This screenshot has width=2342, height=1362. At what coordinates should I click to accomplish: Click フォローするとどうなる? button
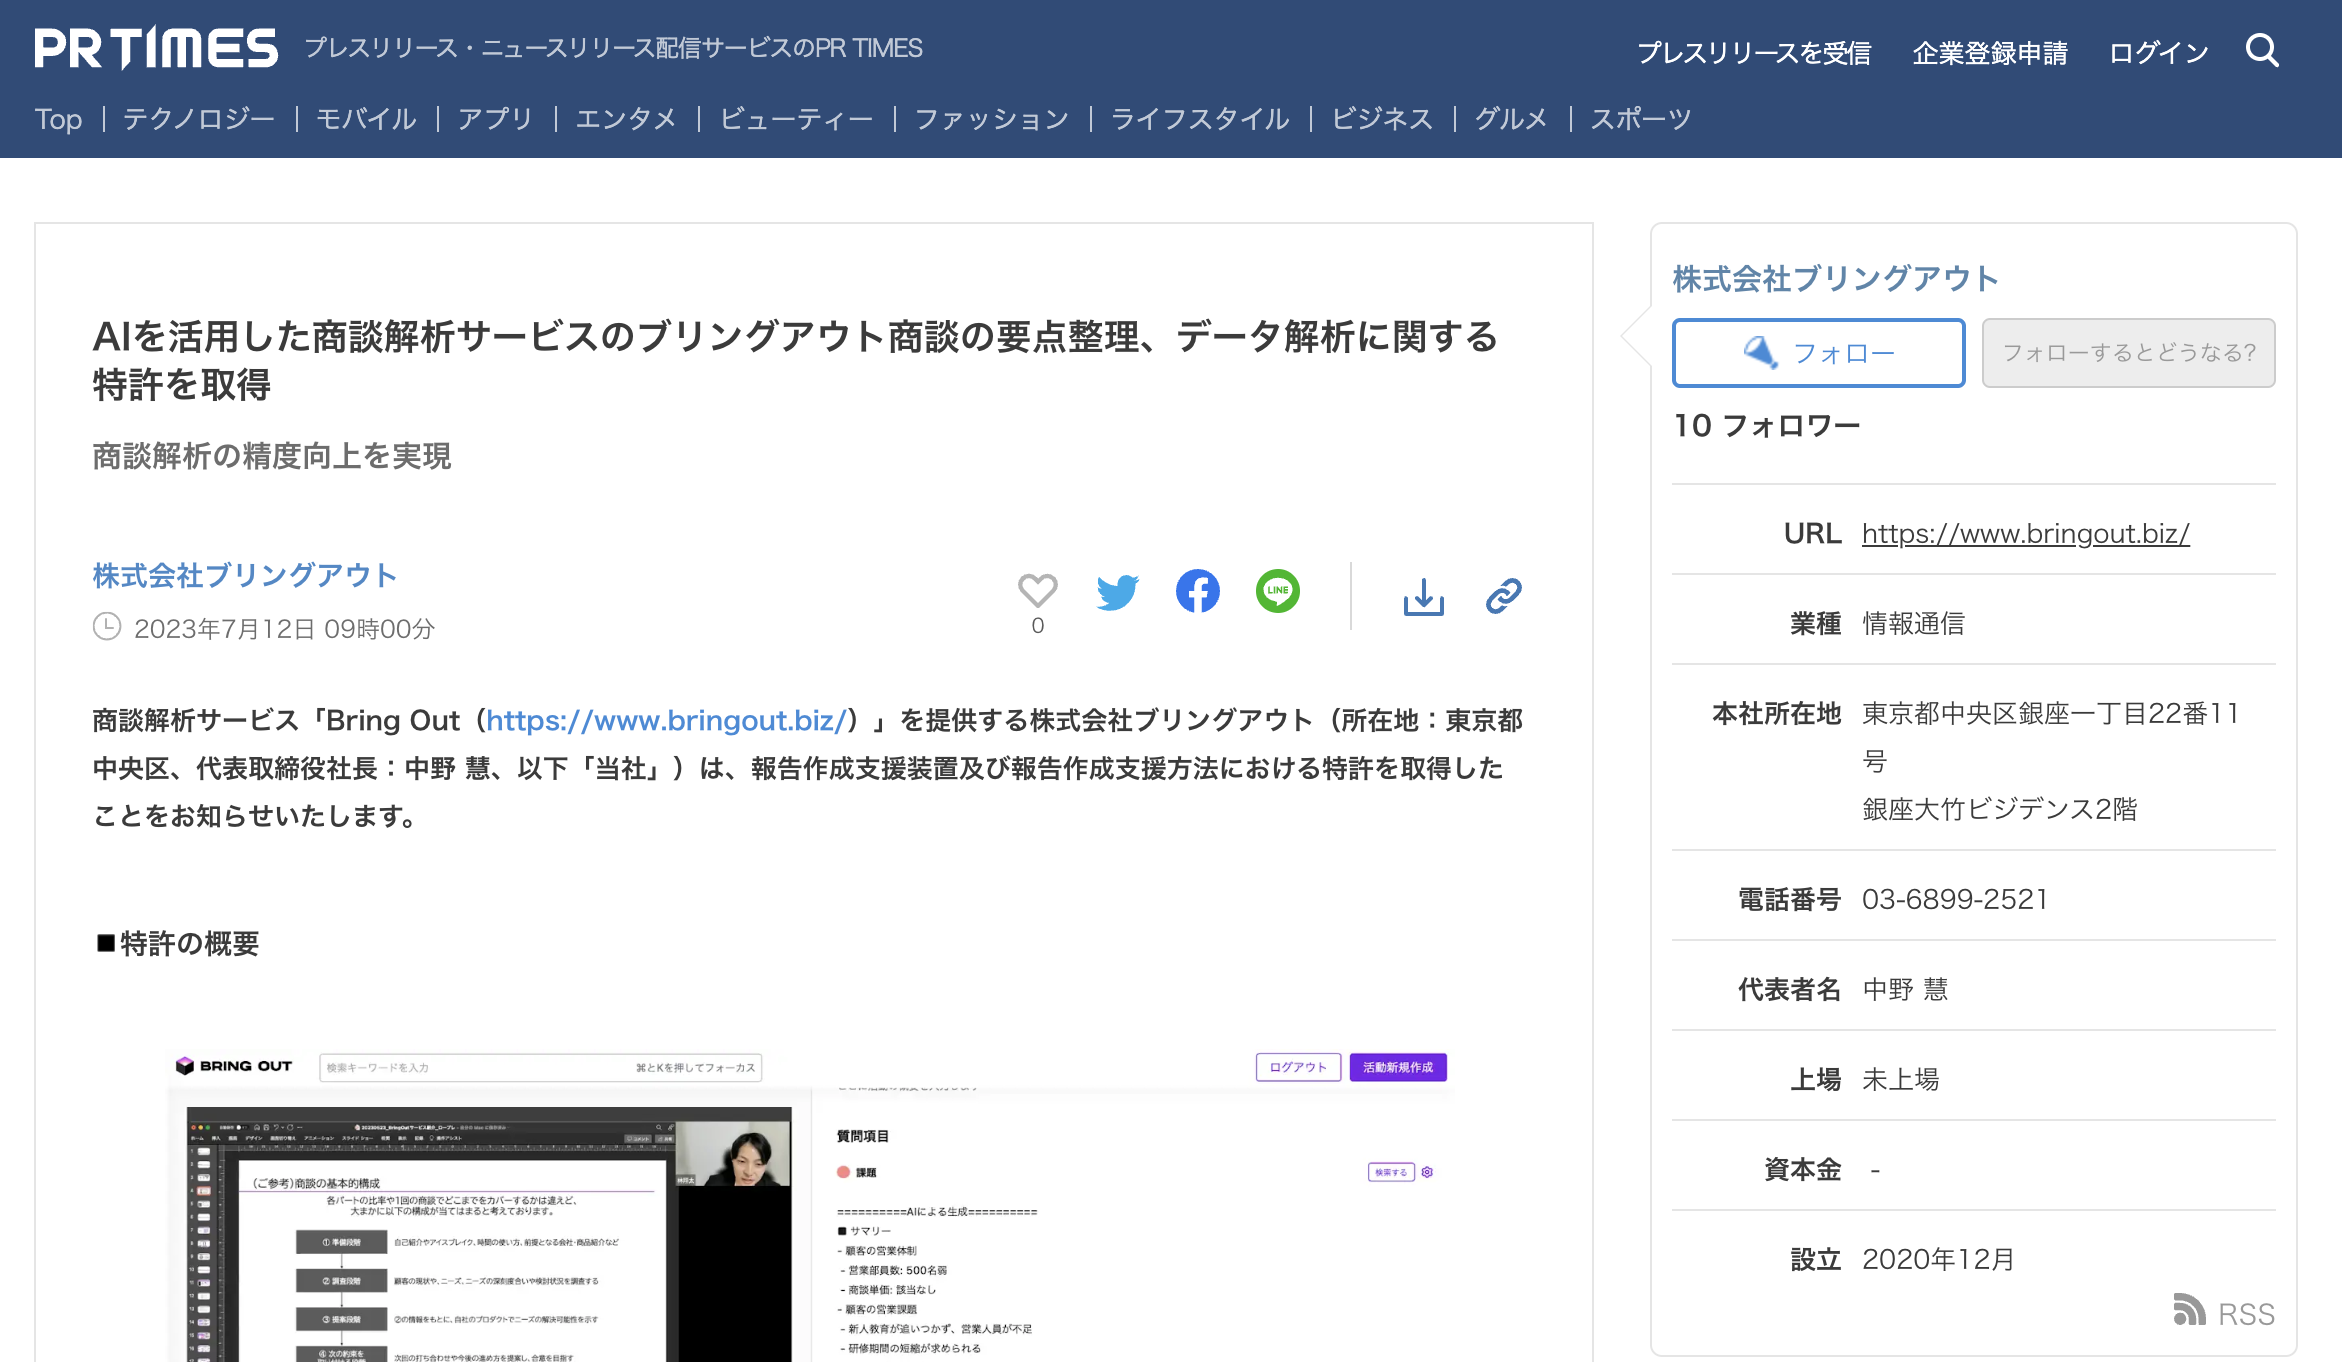click(2129, 353)
